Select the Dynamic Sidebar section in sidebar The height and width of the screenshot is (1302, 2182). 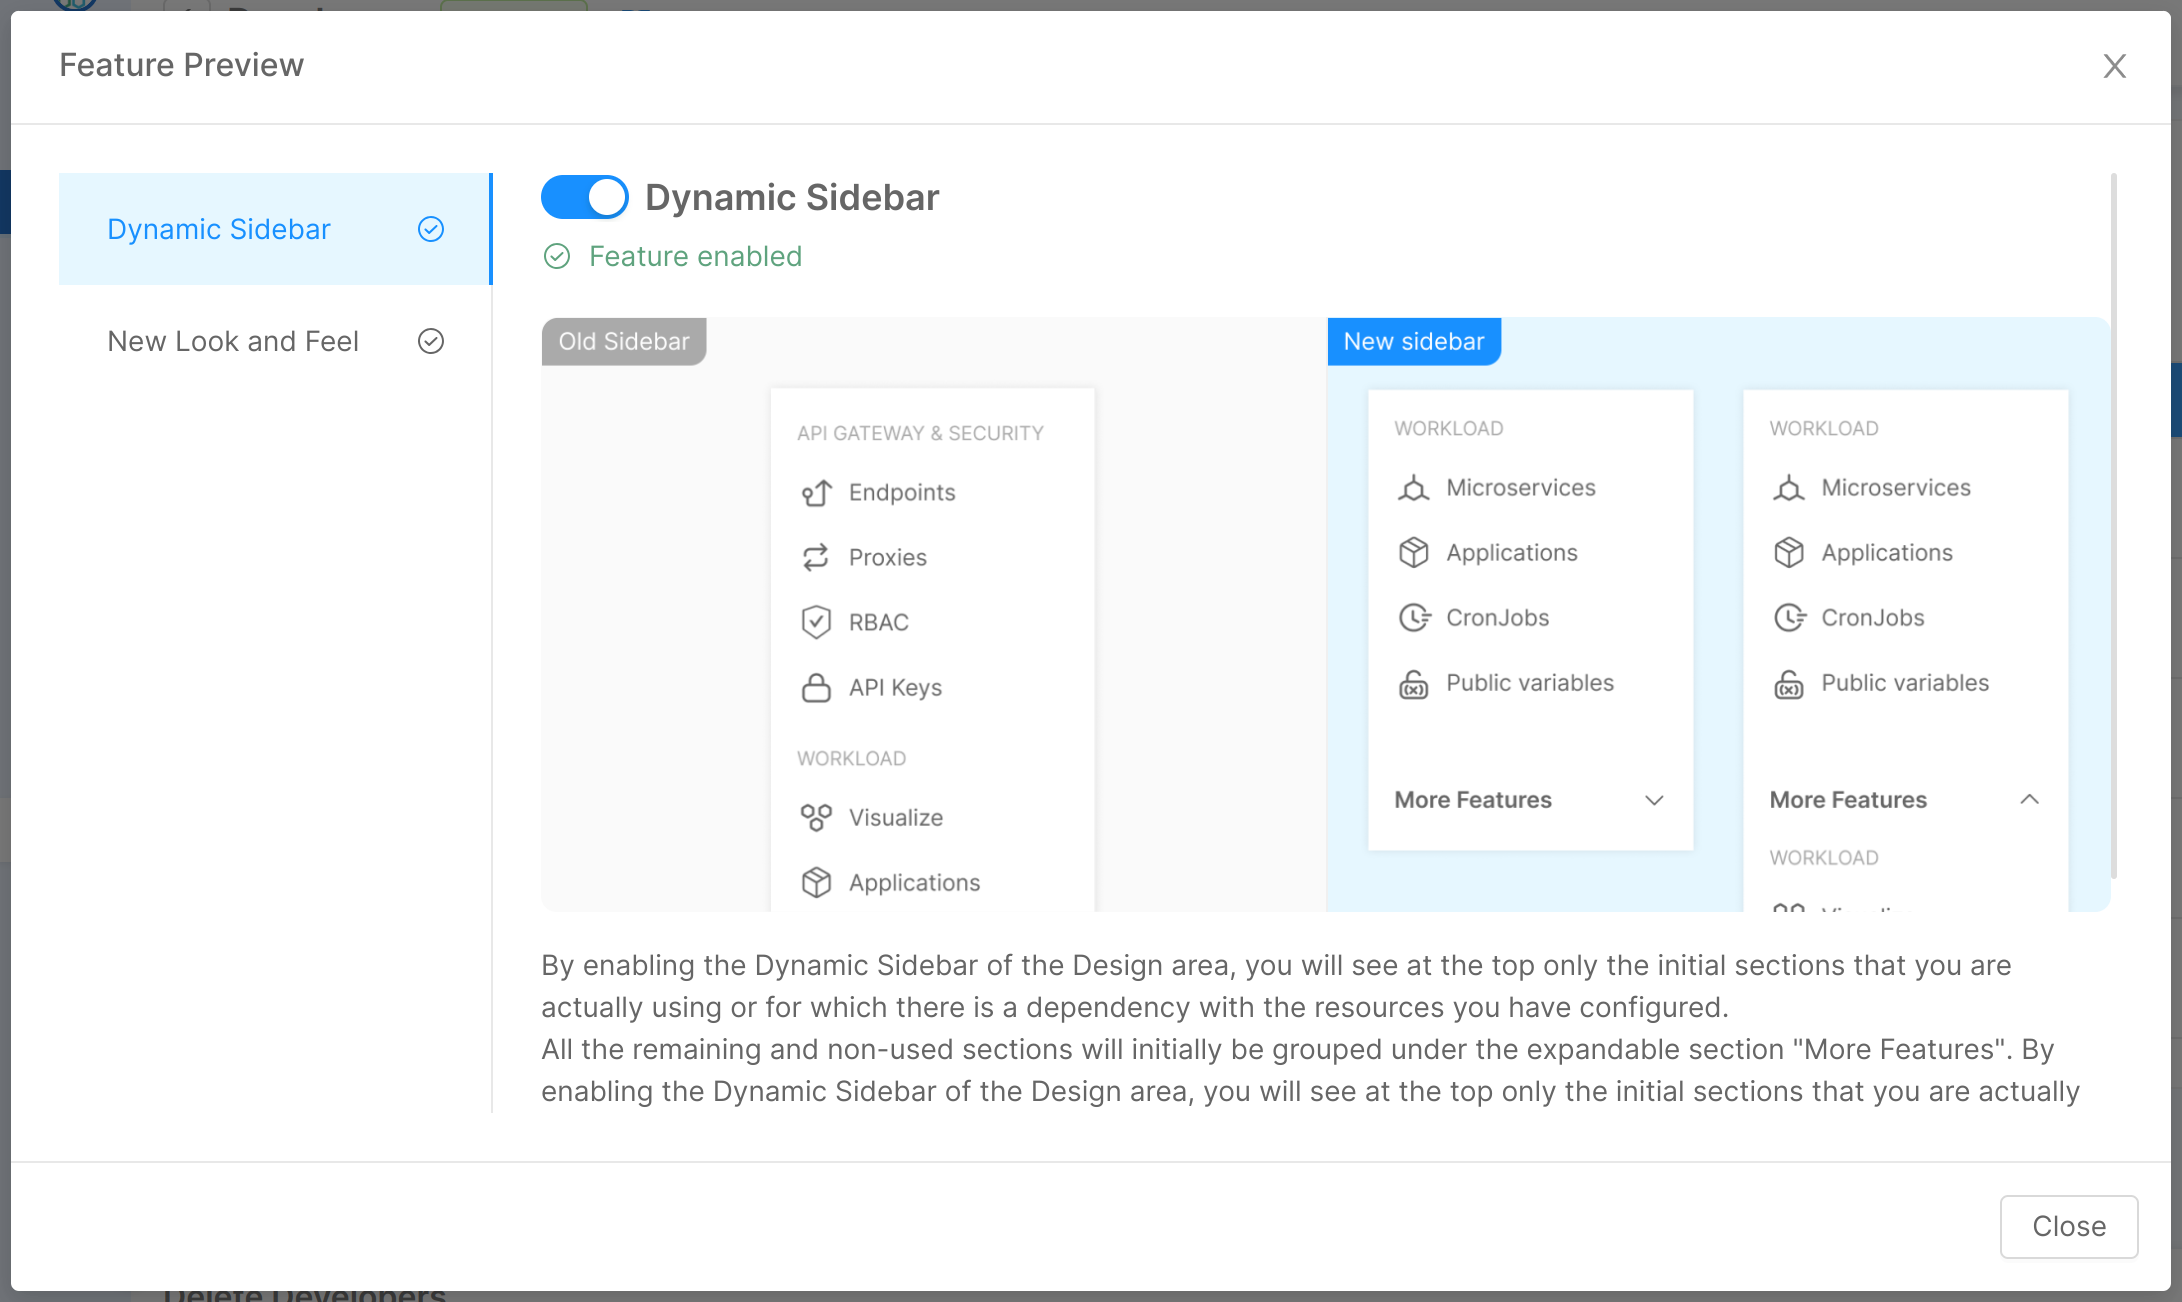pos(218,229)
